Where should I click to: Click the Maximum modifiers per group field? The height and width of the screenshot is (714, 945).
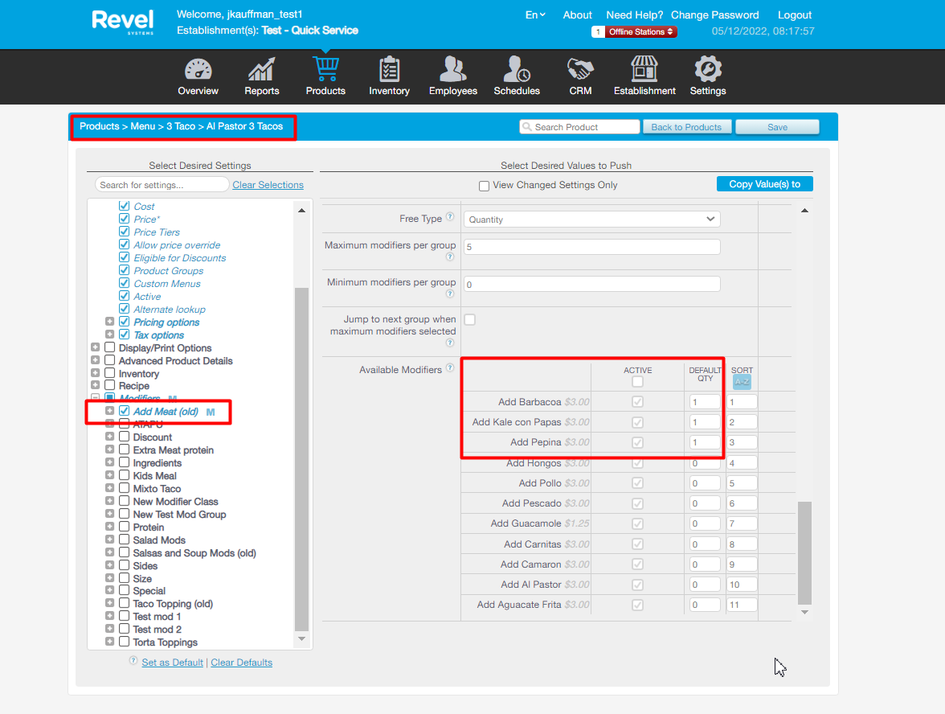(x=591, y=247)
